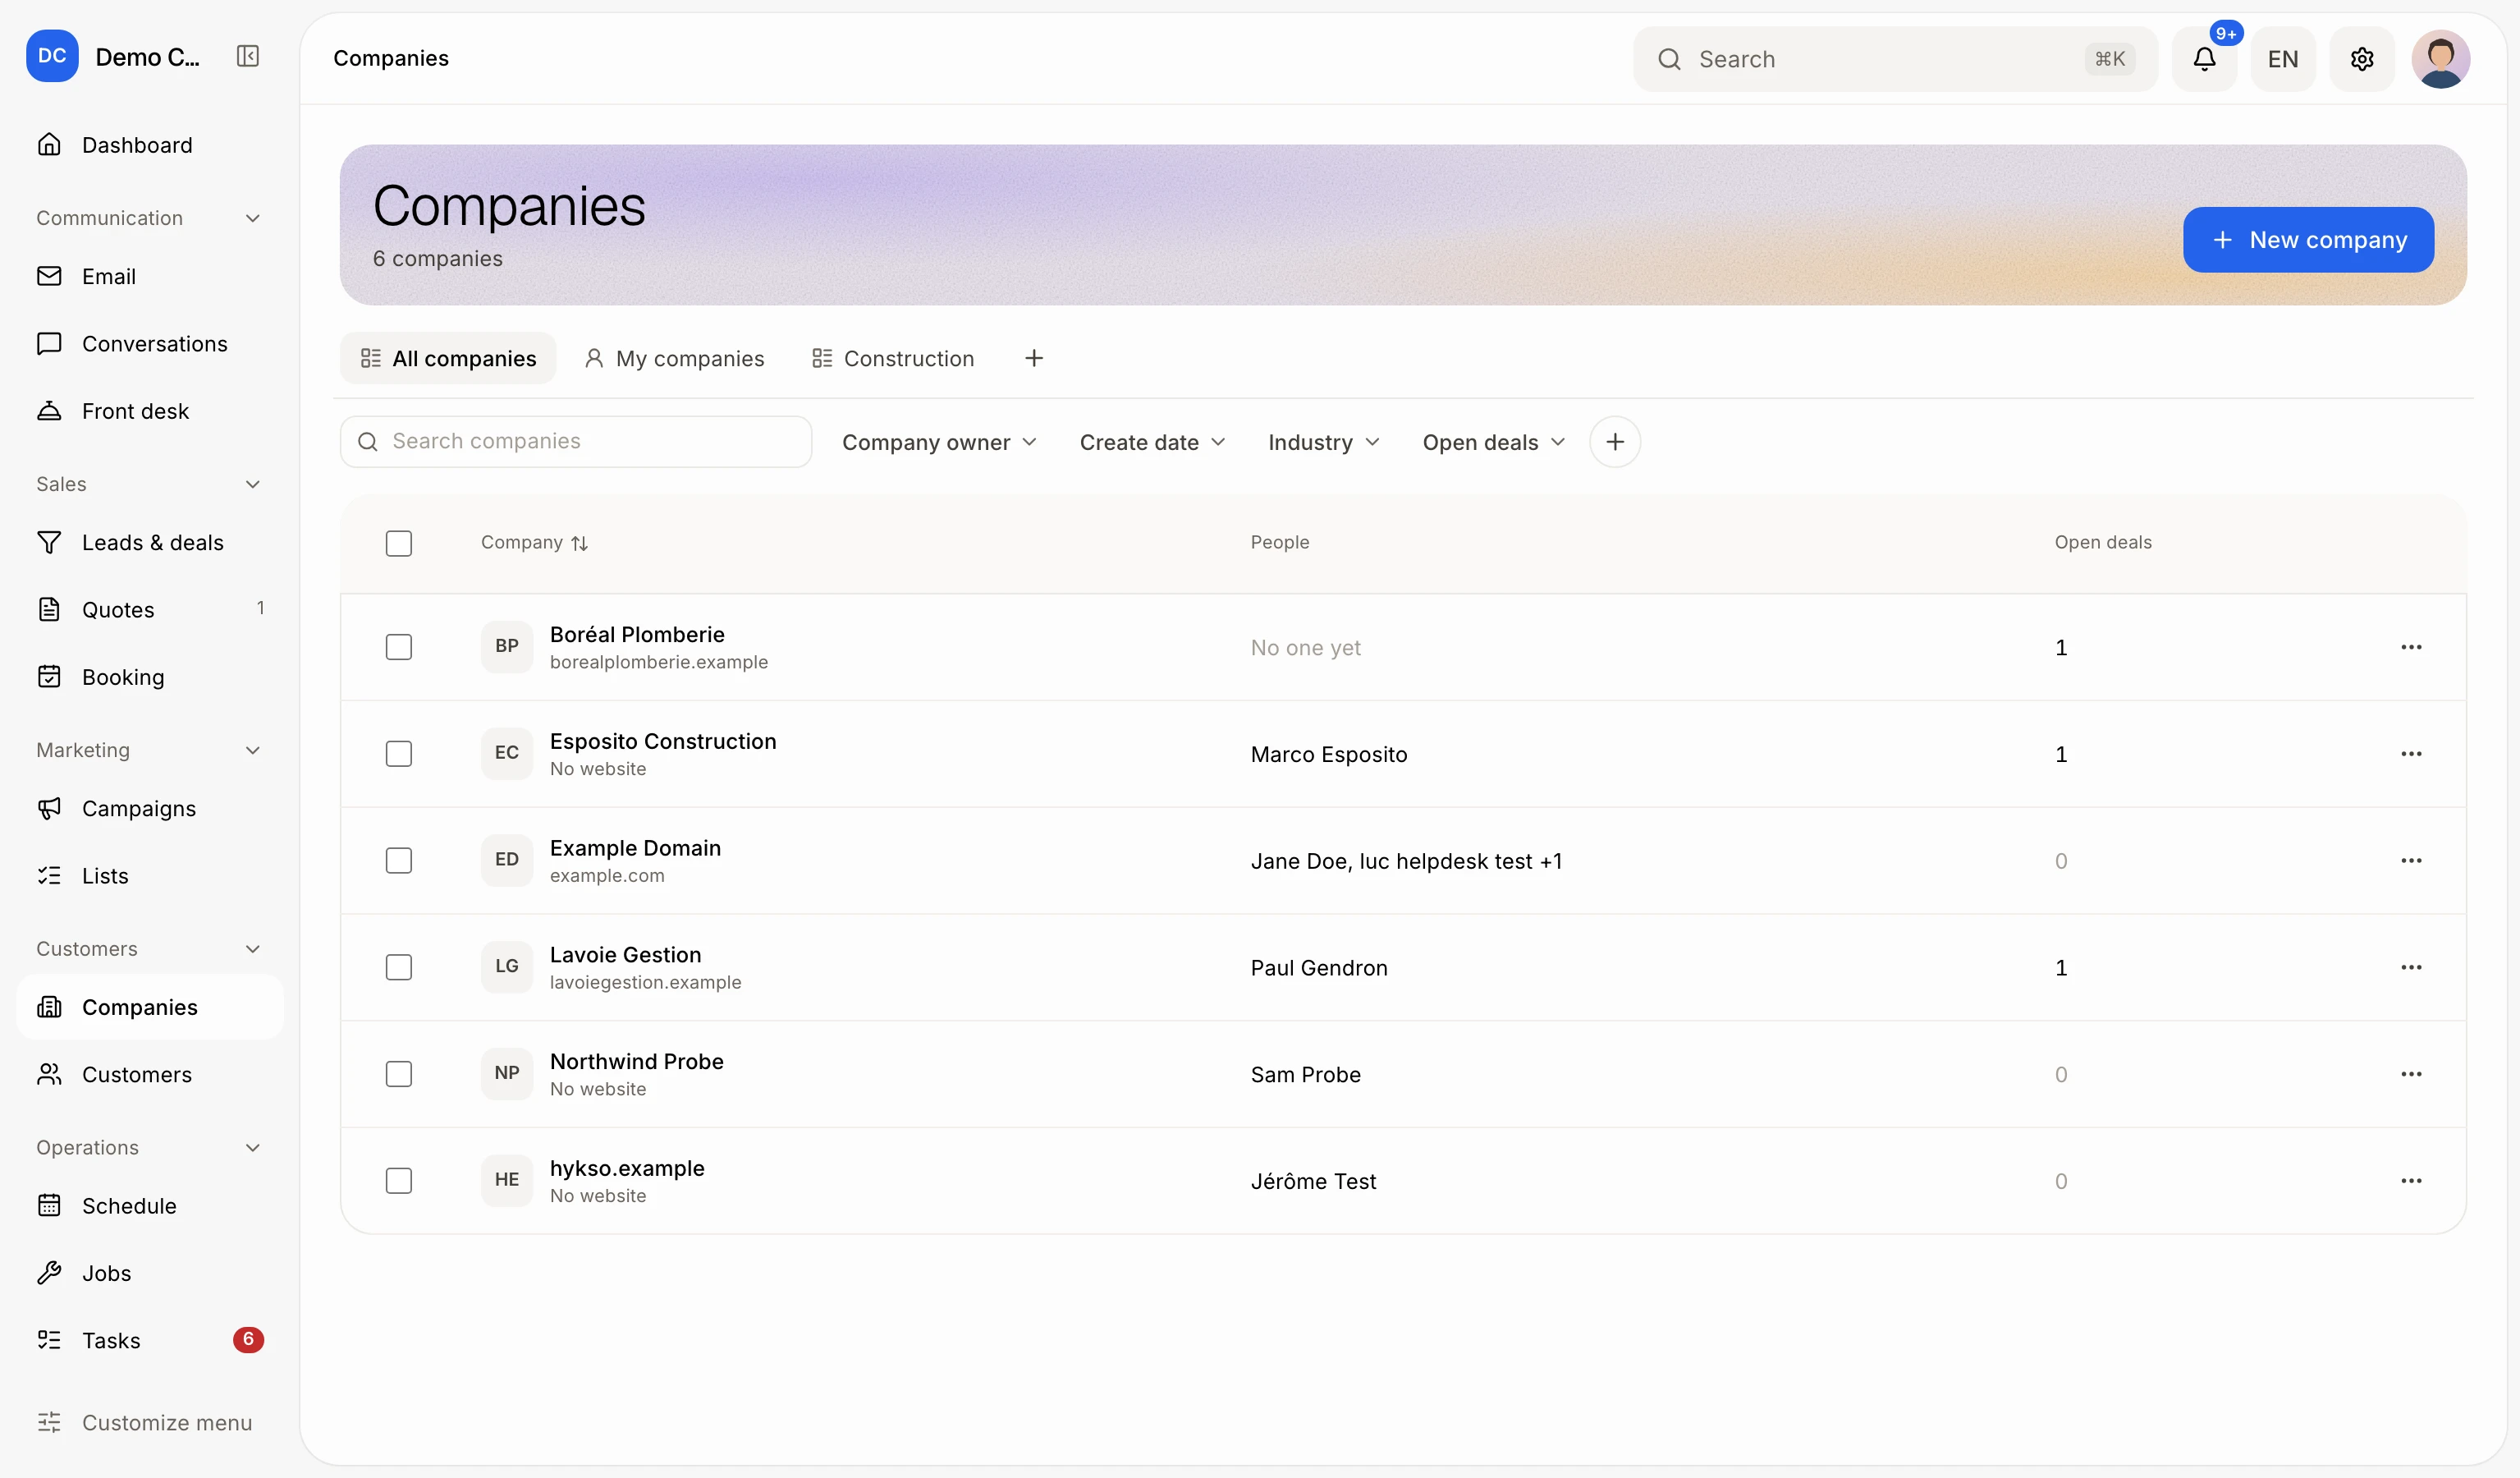Viewport: 2520px width, 1478px height.
Task: Check the Lavoie Gestion row checkbox
Action: [x=399, y=967]
